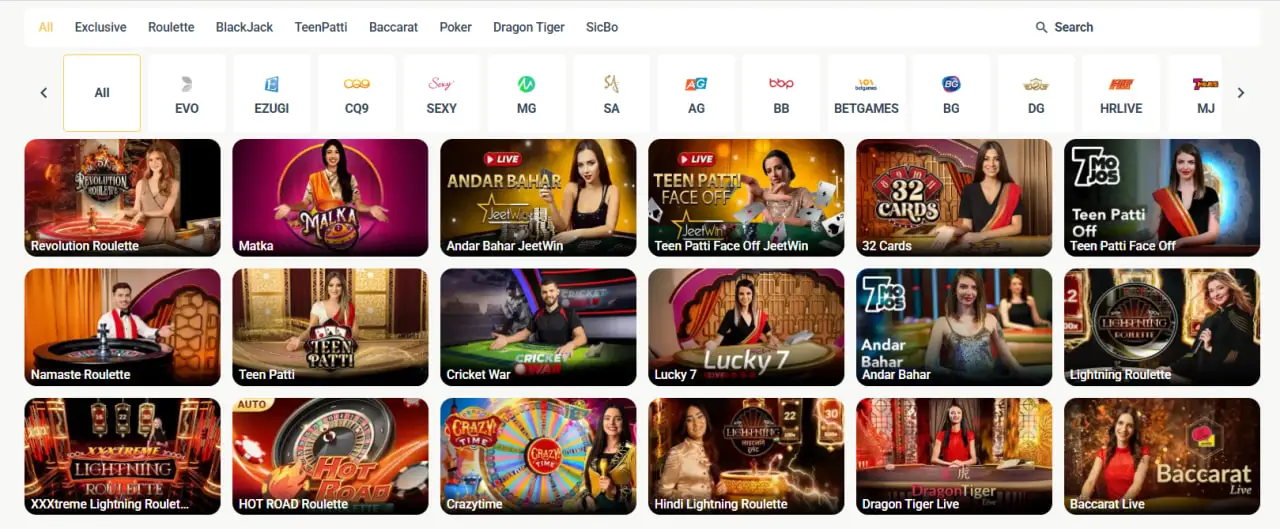
Task: Click the search magnifier icon
Action: (x=1041, y=27)
